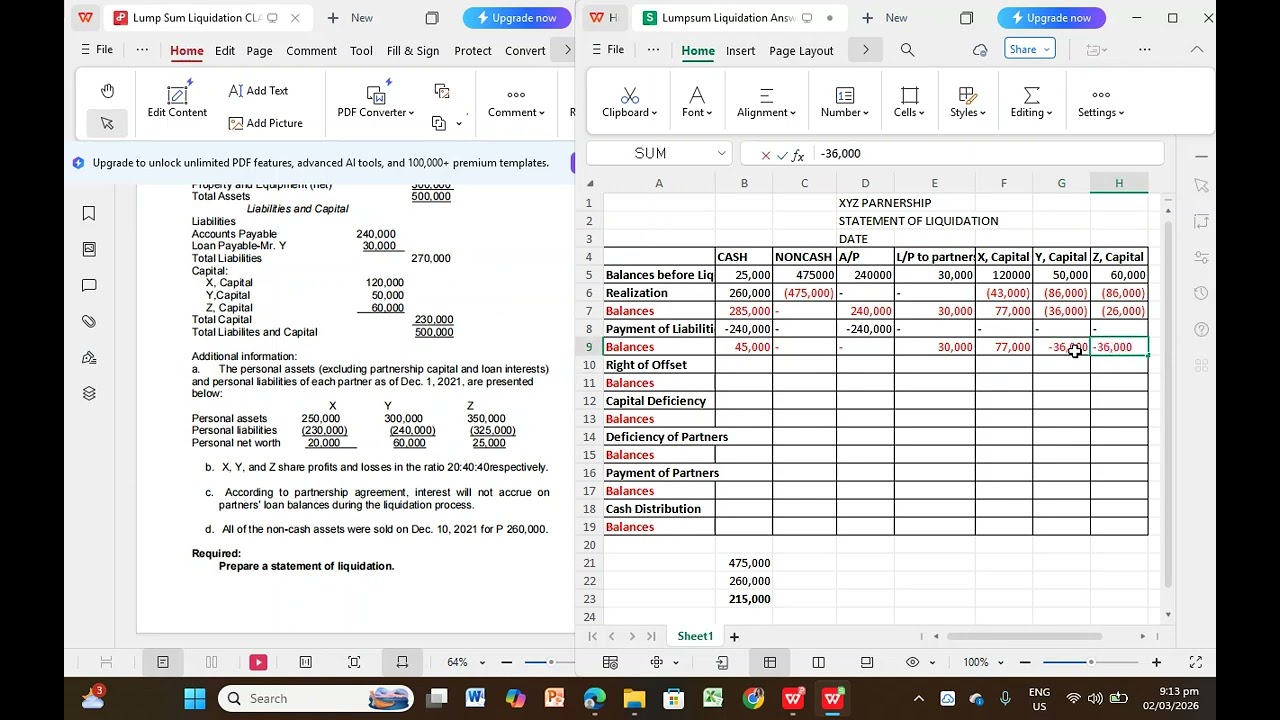Click the cloud sync icon in spreadsheet
The width and height of the screenshot is (1280, 720).
(980, 50)
